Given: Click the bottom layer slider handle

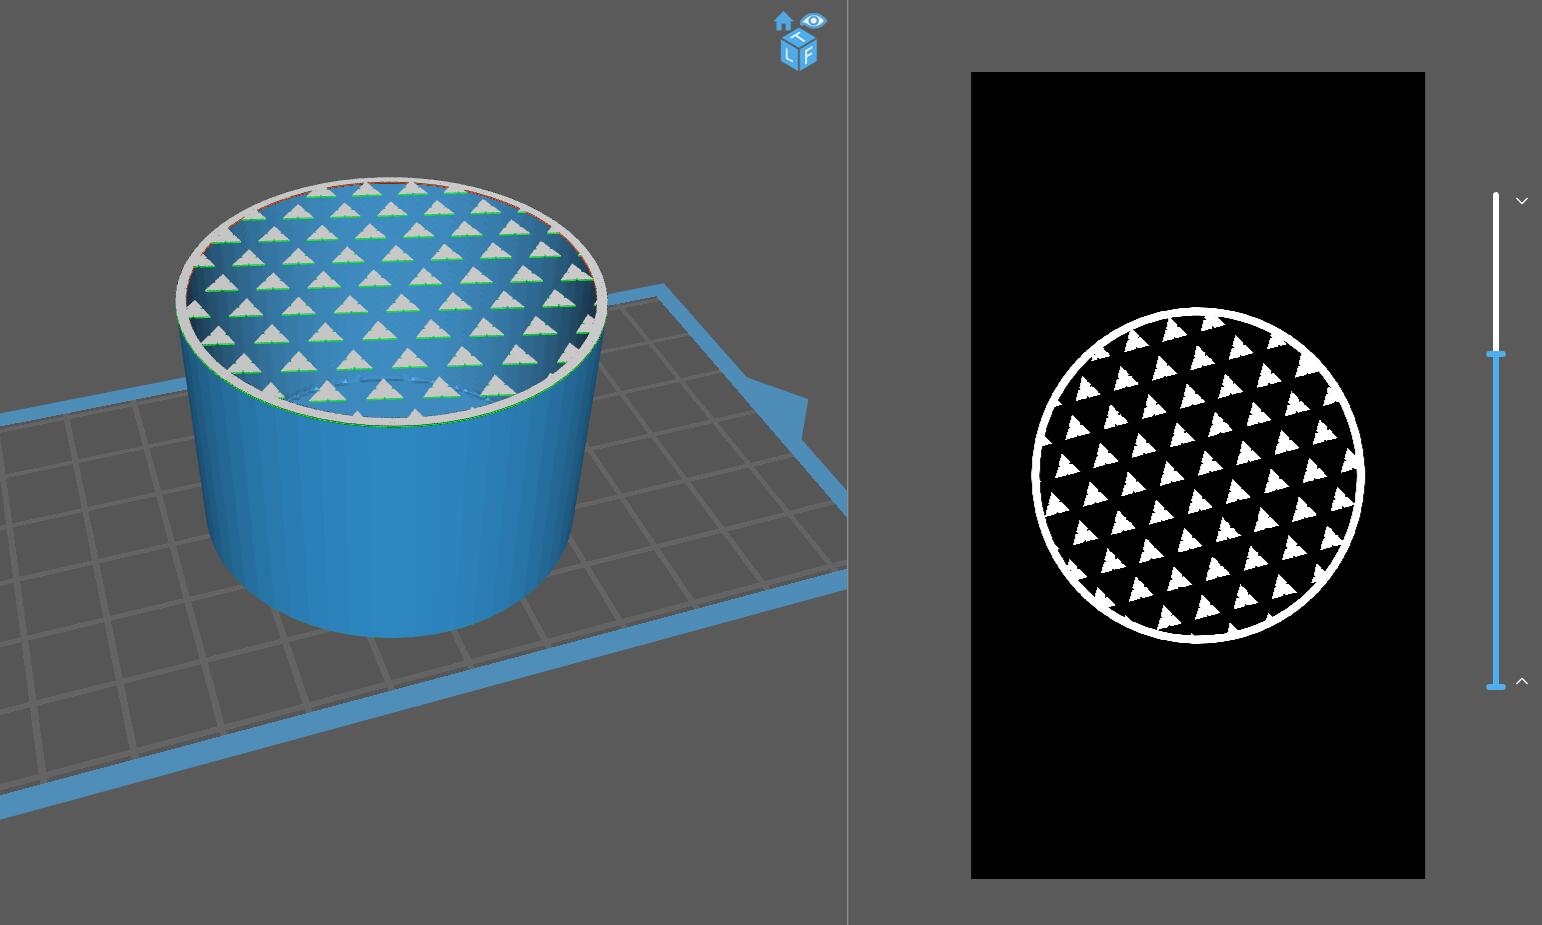Looking at the screenshot, I should [x=1496, y=687].
